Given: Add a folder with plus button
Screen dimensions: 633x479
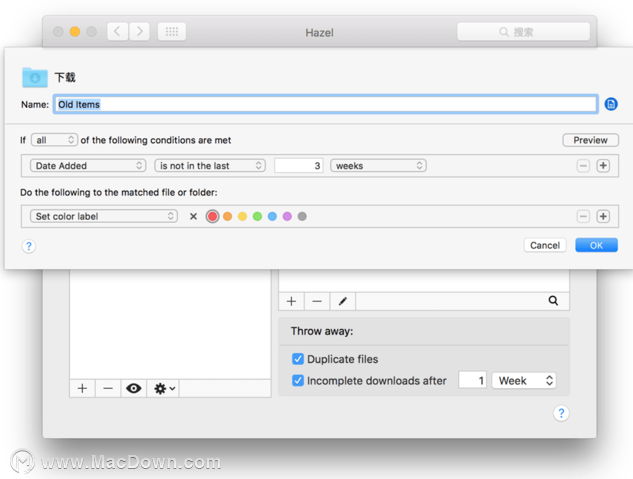Looking at the screenshot, I should click(82, 388).
